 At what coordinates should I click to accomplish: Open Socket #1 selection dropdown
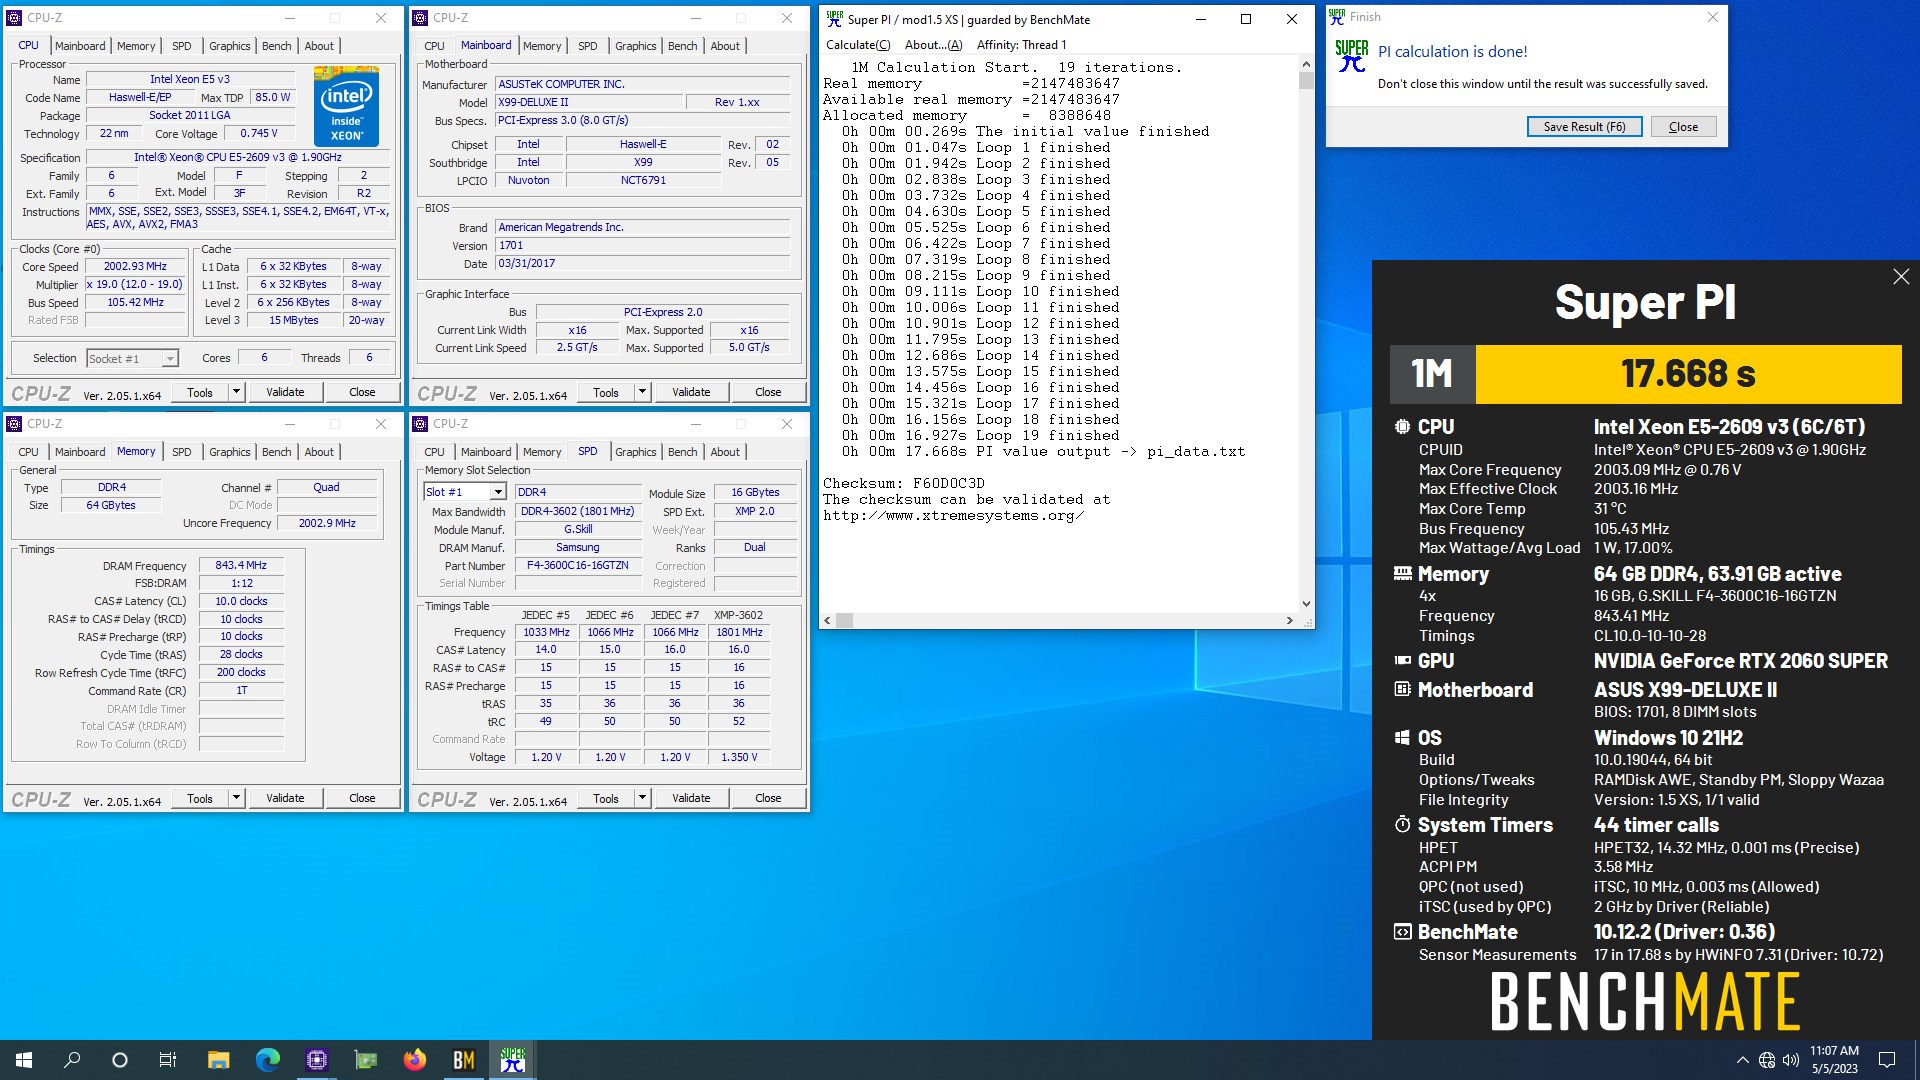coord(132,359)
